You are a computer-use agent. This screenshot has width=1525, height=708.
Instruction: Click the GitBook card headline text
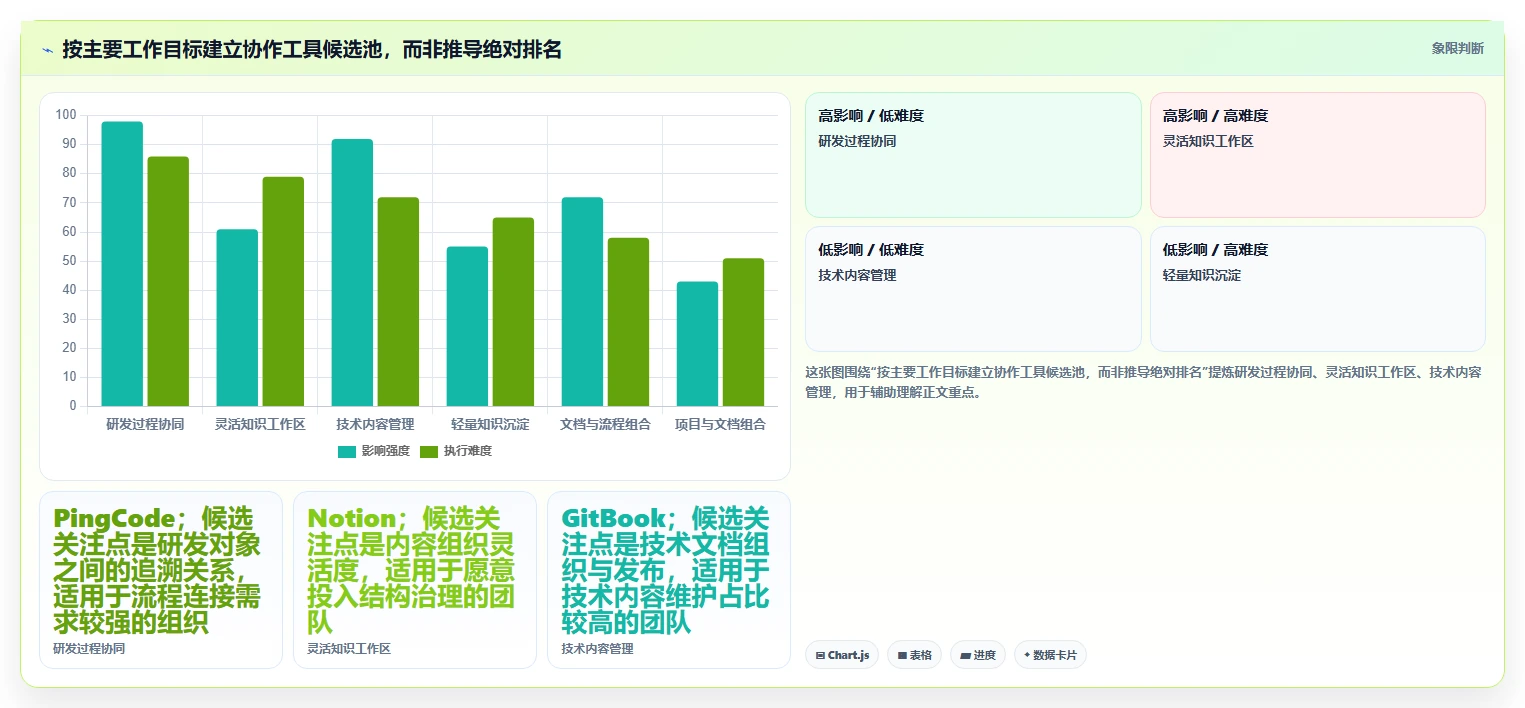point(667,571)
